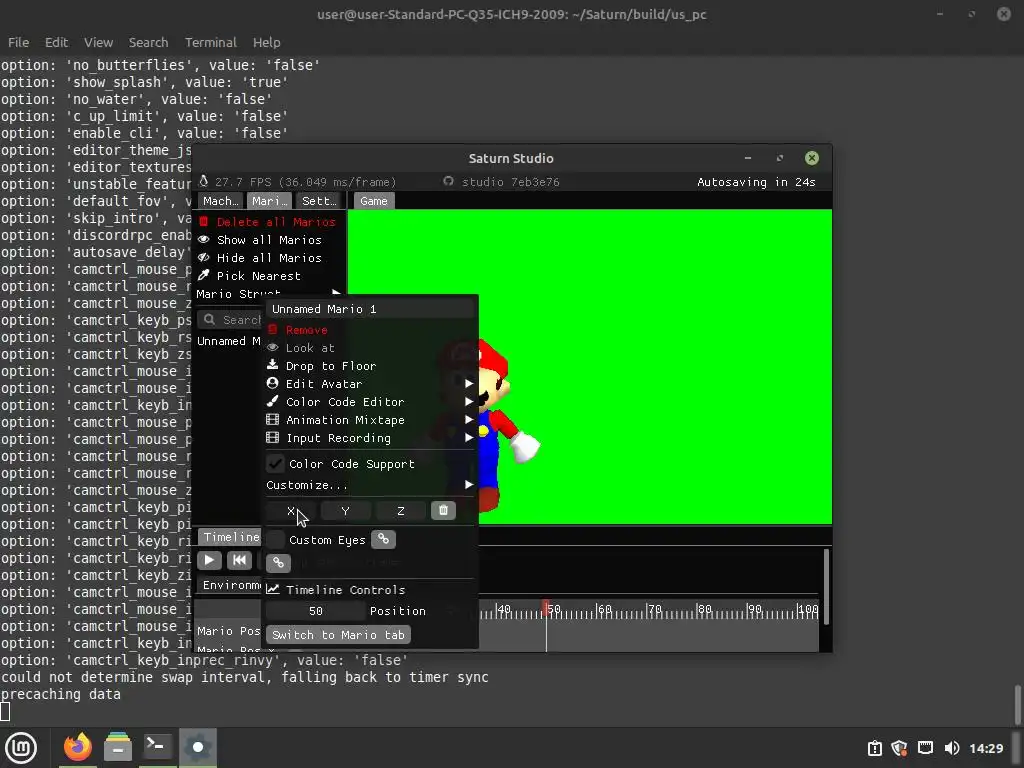Screen dimensions: 1024x768
Task: Click the Y axis field
Action: coord(345,511)
